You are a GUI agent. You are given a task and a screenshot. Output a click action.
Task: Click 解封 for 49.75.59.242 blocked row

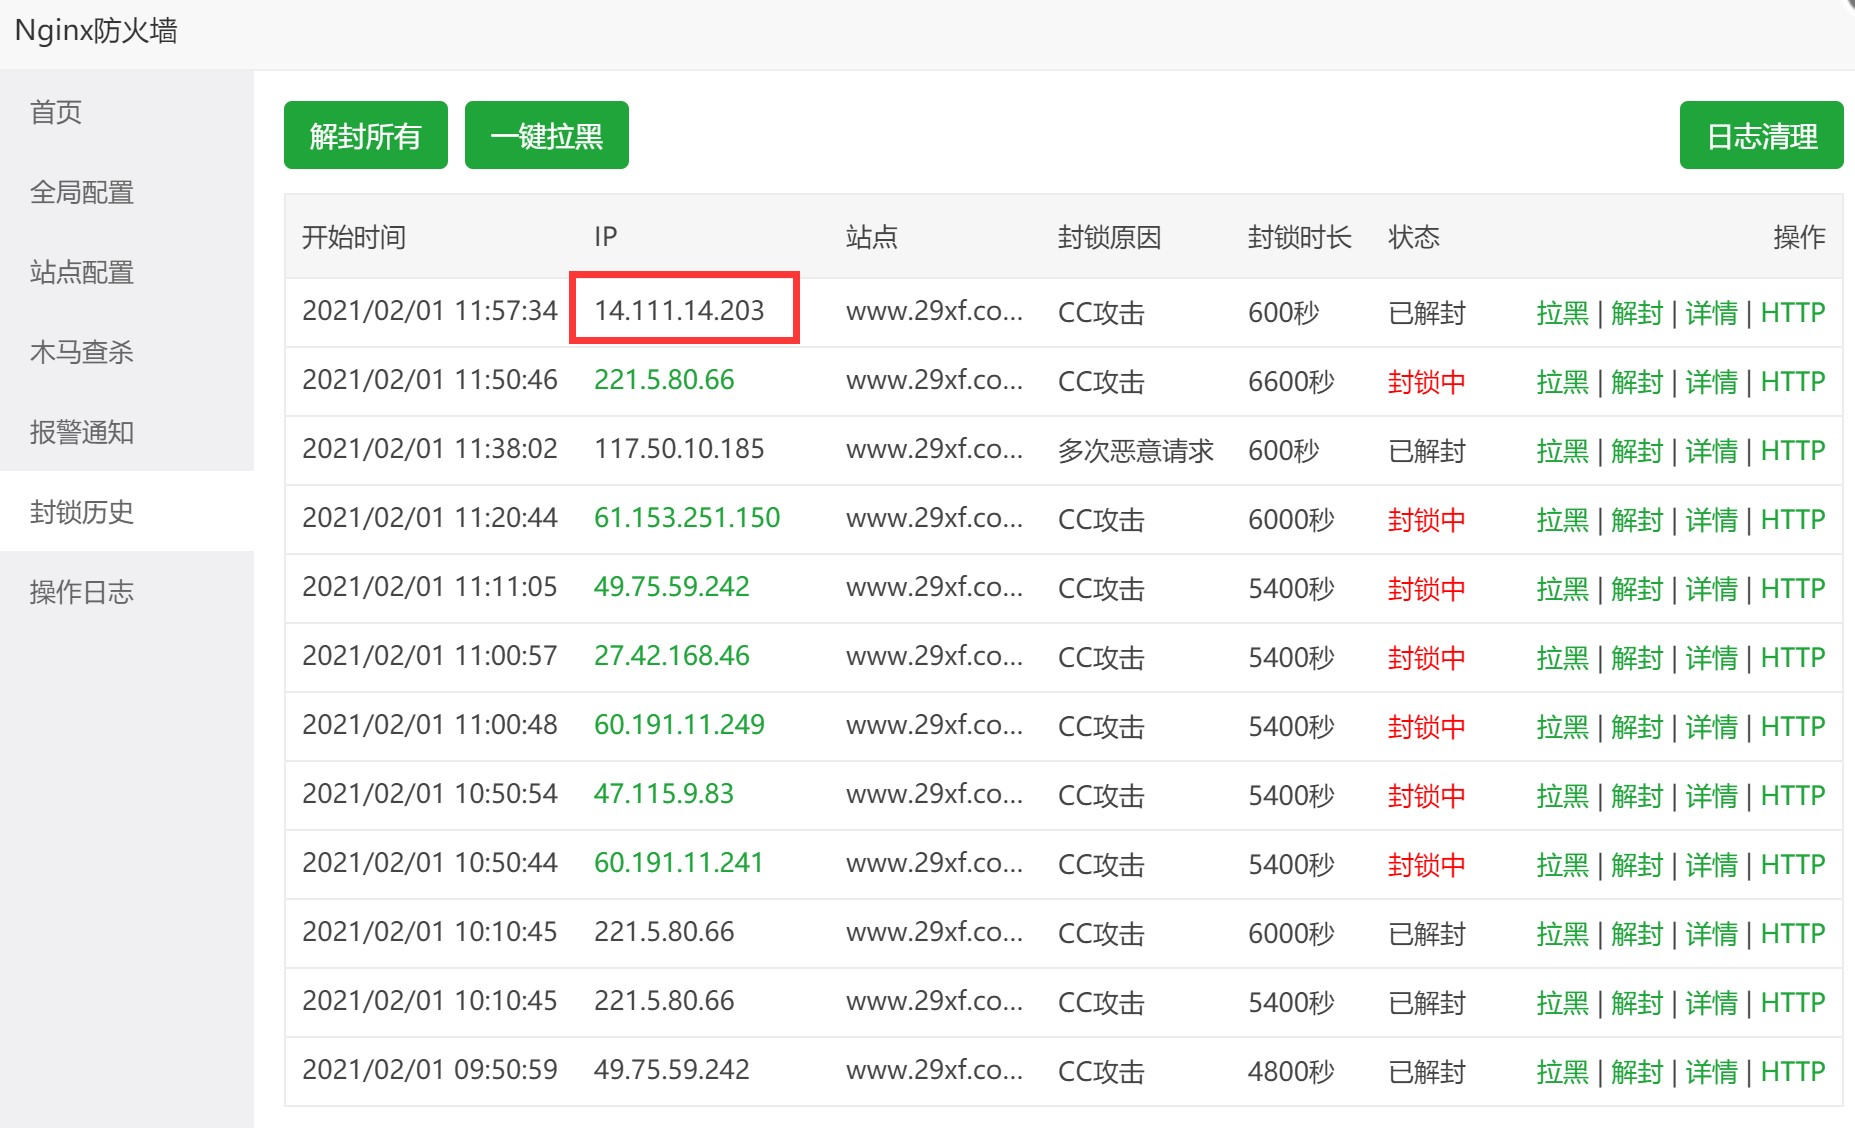1637,589
